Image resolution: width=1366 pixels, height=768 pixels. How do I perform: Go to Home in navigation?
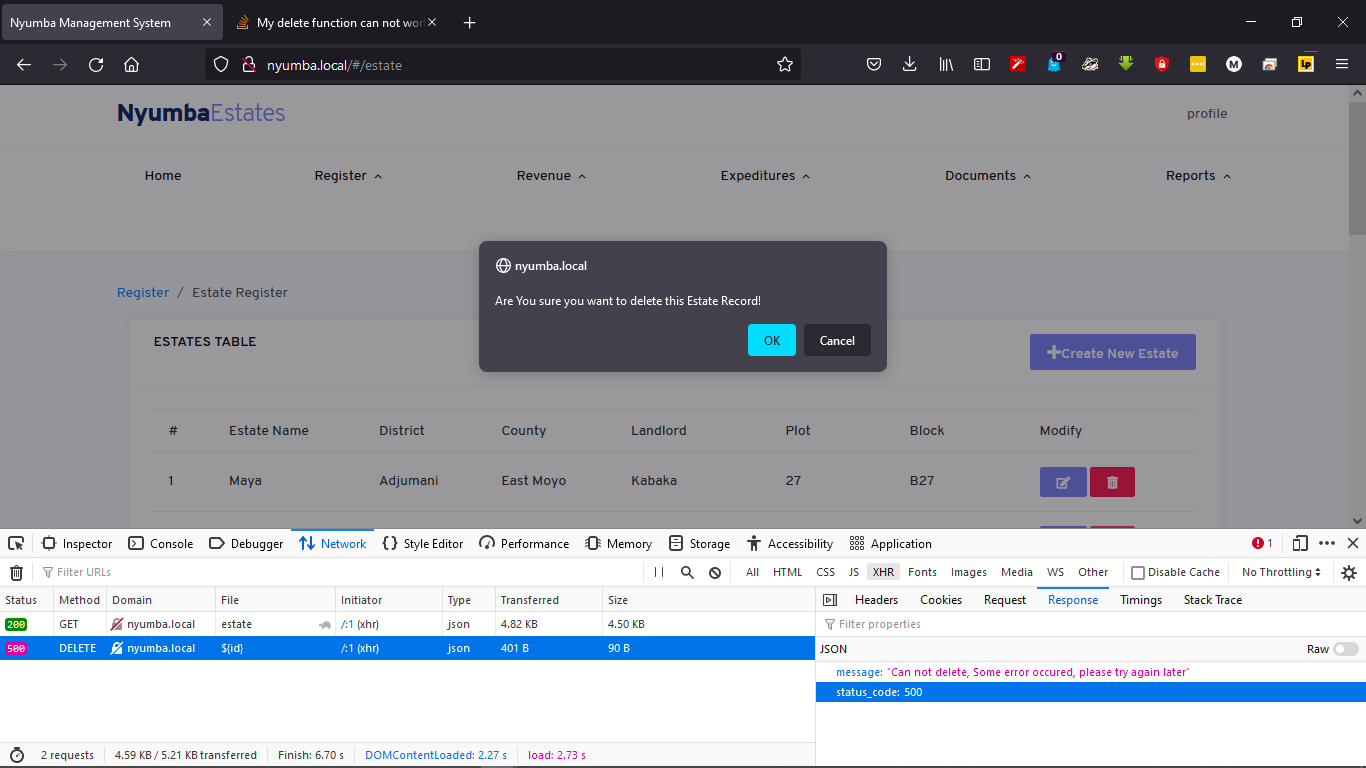click(163, 175)
